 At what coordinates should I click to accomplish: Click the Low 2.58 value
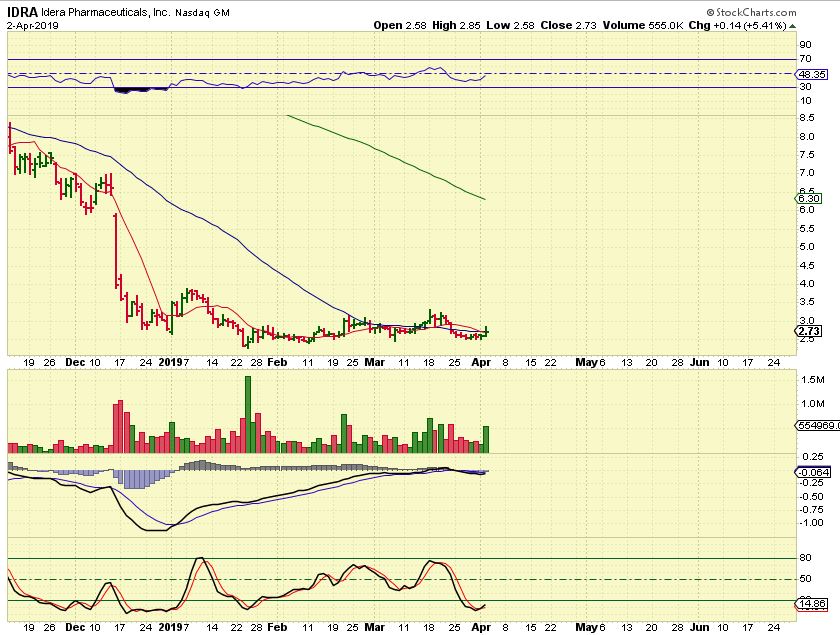(510, 25)
